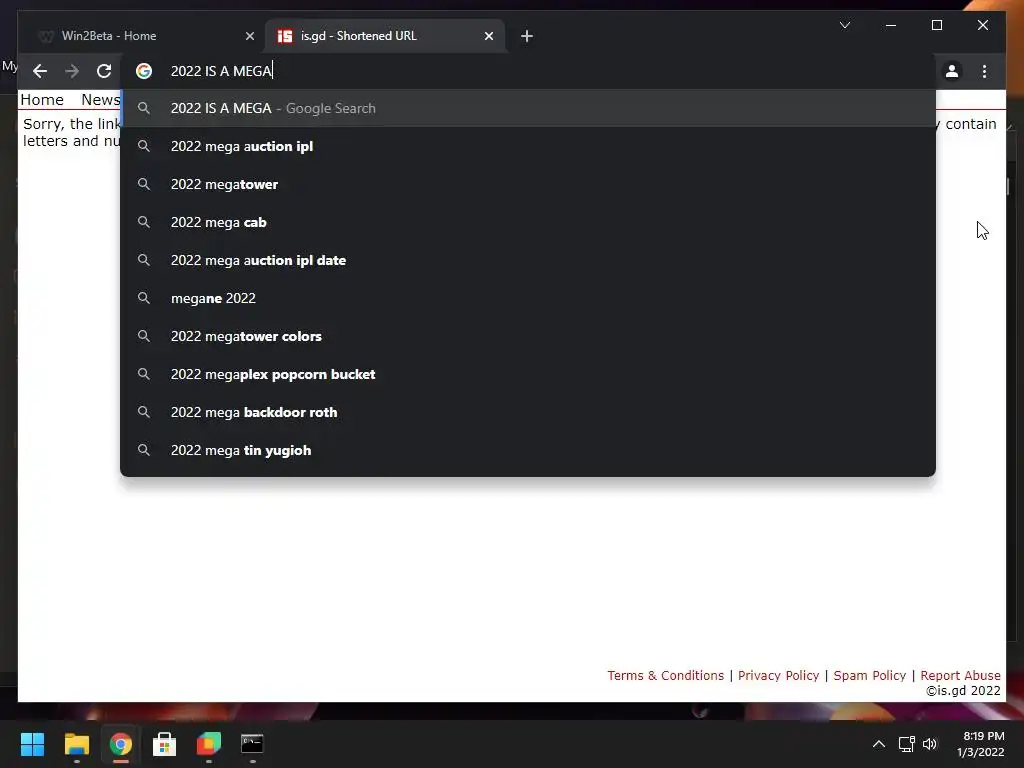Open Microsoft Store from the taskbar
Viewport: 1024px width, 768px height.
(x=165, y=744)
